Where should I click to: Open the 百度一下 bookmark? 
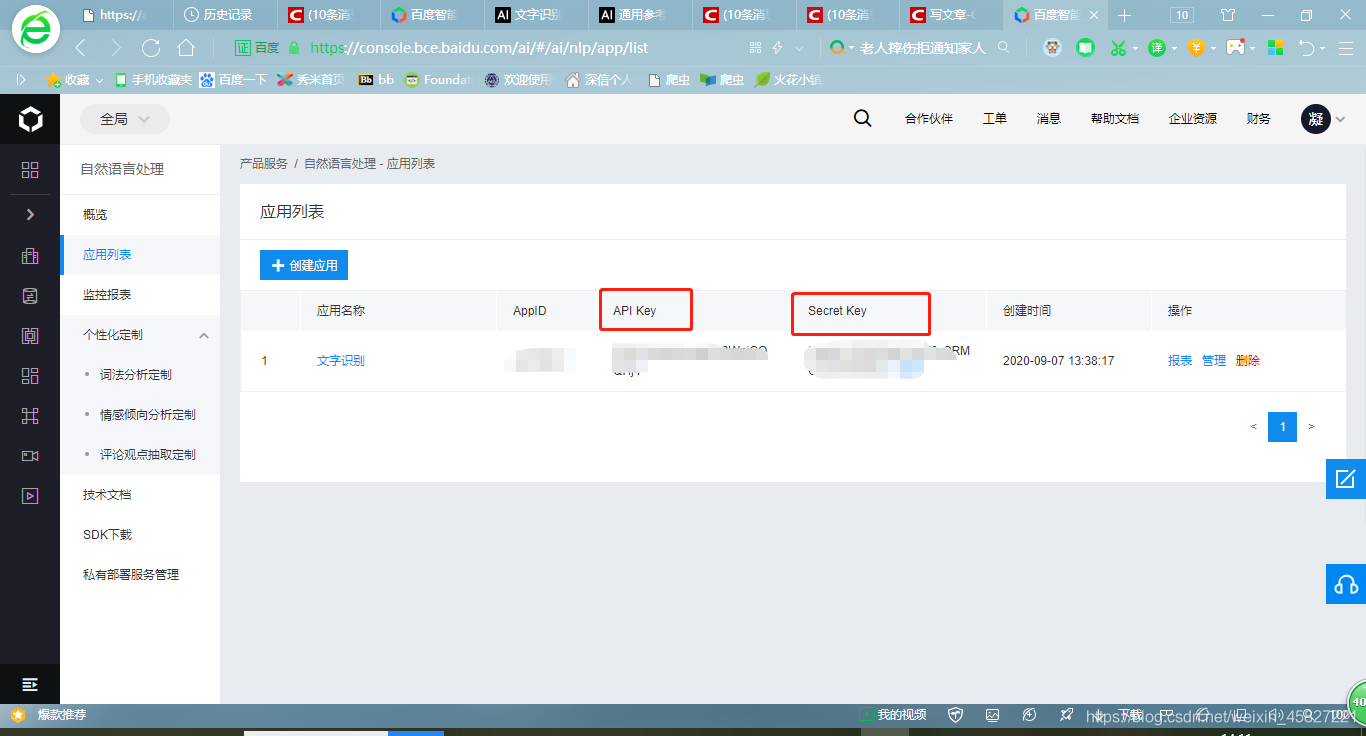click(233, 80)
